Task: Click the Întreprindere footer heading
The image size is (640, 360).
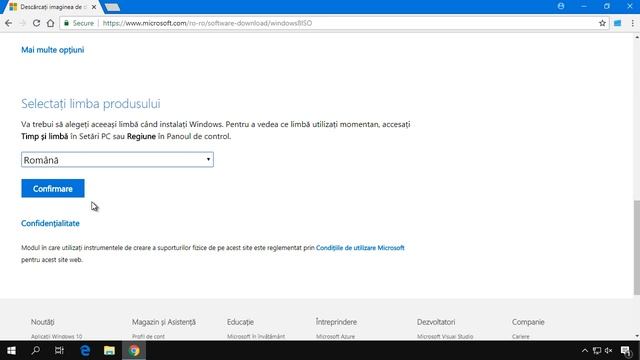Action: (336, 322)
